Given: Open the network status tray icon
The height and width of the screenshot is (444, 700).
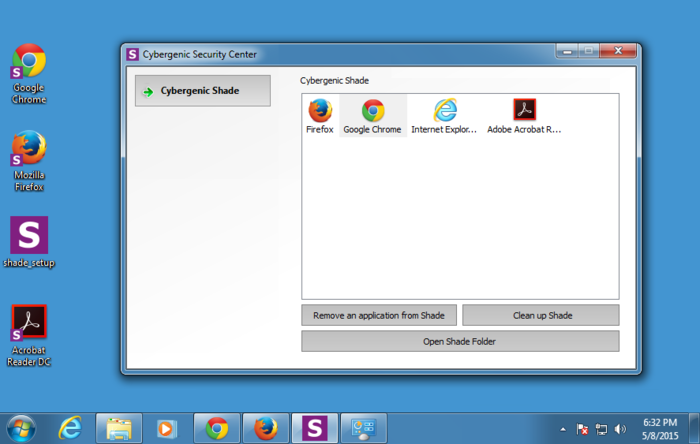Looking at the screenshot, I should [601, 429].
